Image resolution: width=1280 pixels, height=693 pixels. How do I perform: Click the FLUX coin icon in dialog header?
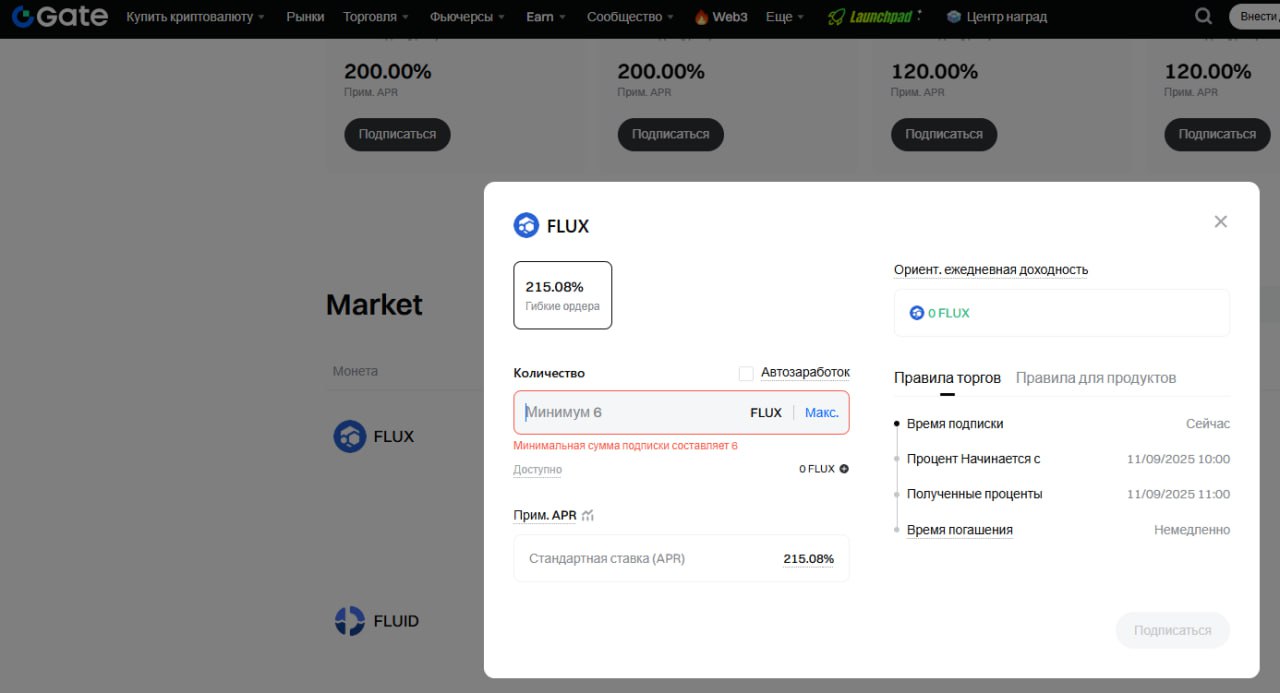(x=526, y=225)
